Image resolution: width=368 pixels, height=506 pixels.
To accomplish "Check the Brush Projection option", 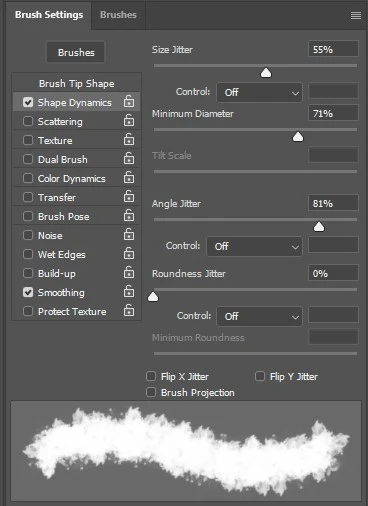I will tap(151, 392).
